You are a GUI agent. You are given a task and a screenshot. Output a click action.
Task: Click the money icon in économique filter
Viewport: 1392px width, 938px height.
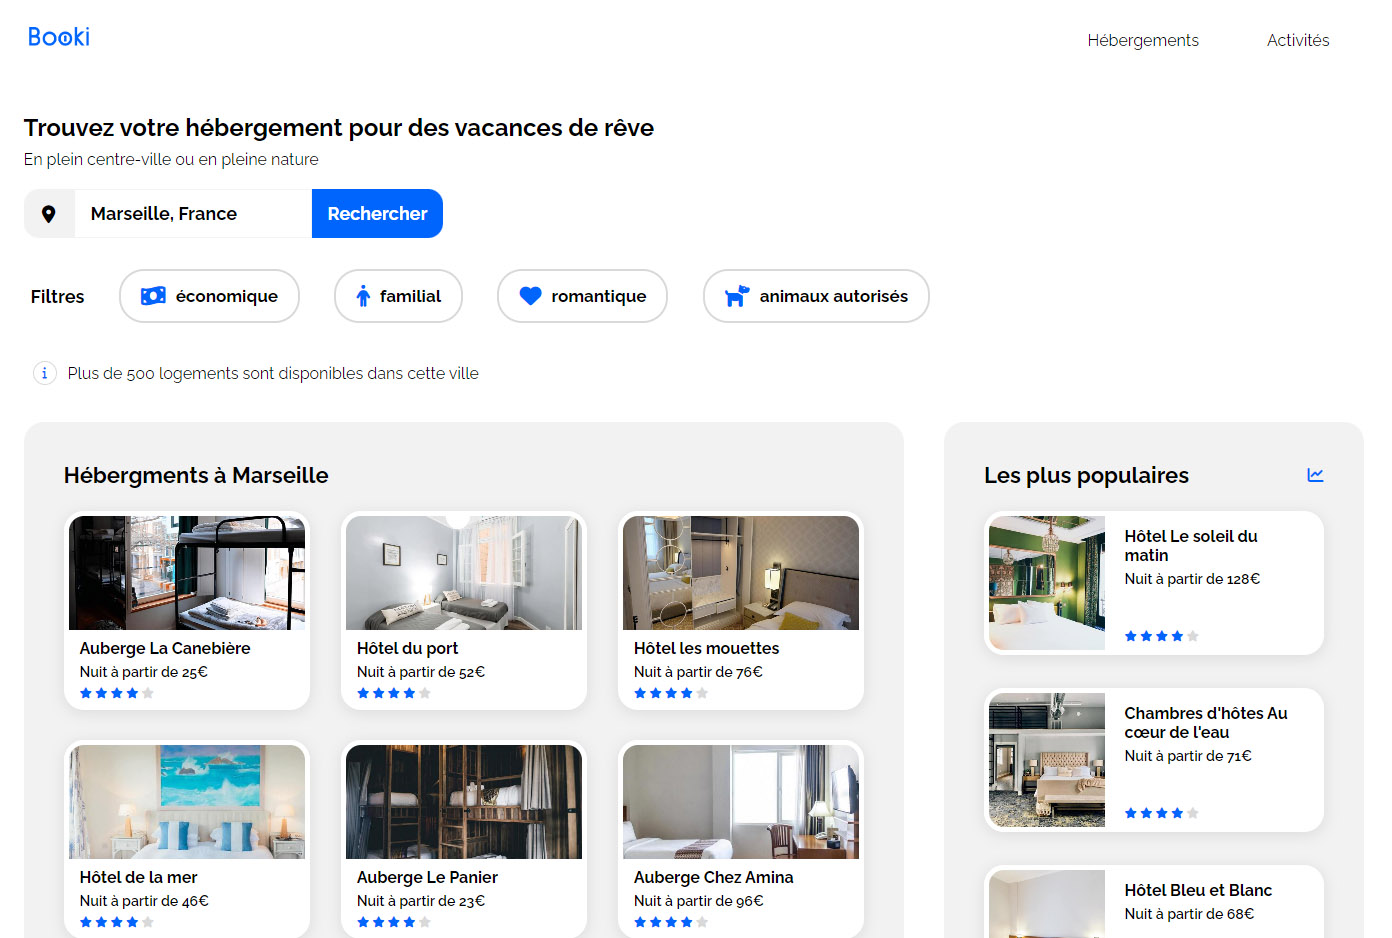click(x=153, y=296)
